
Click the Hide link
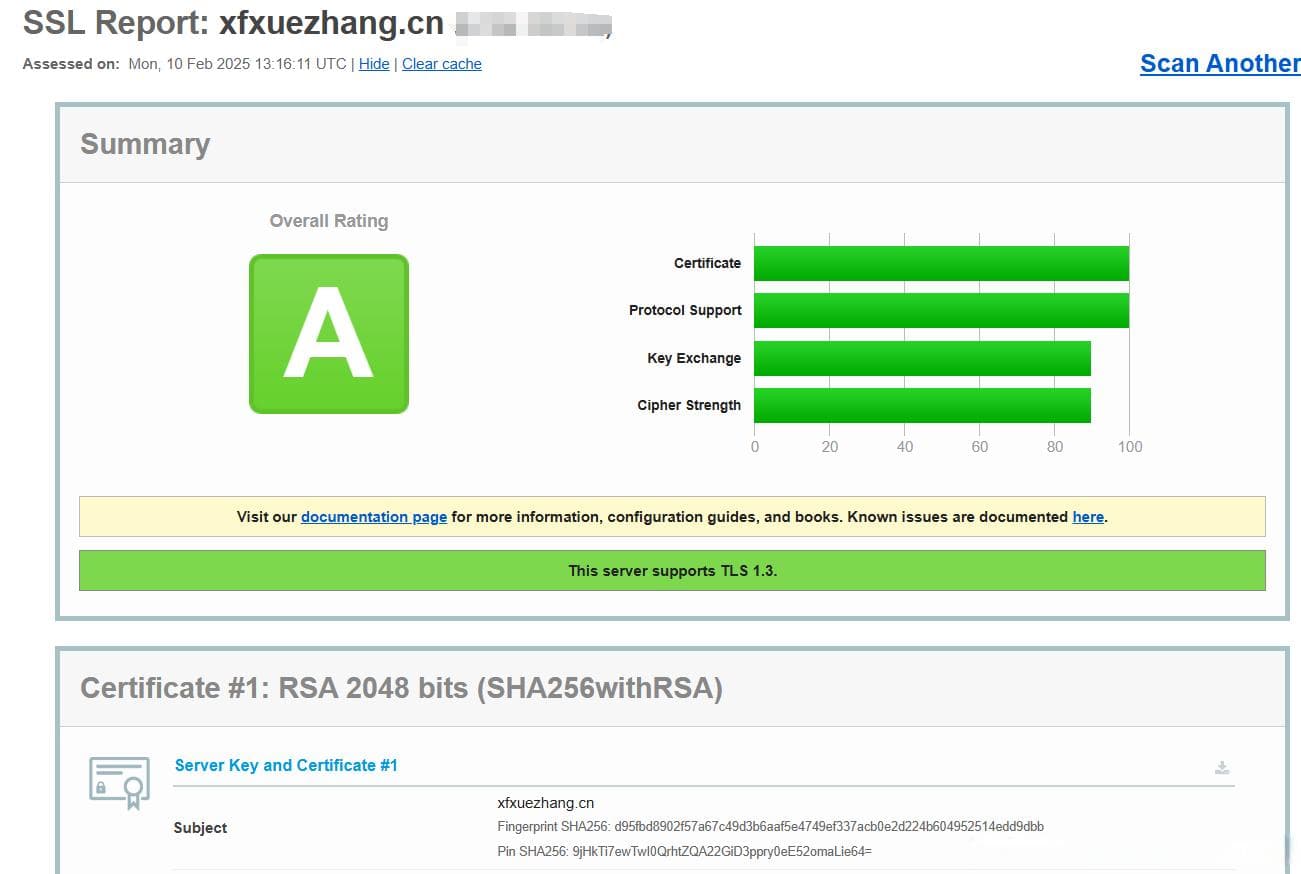coord(374,64)
